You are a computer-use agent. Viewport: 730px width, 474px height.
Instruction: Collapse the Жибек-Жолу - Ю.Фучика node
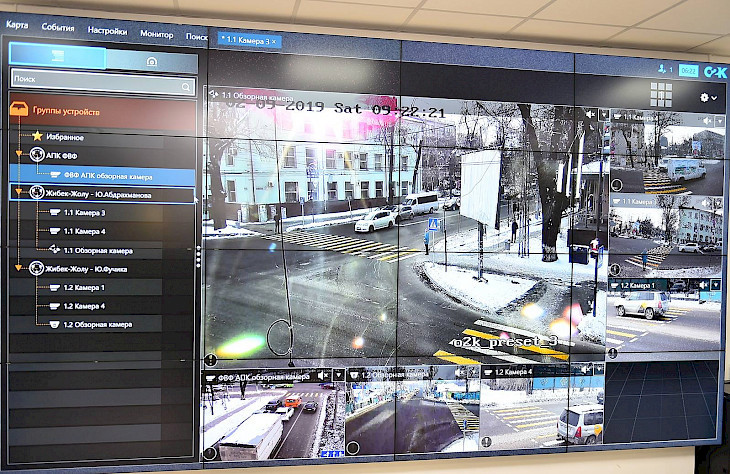(x=18, y=268)
